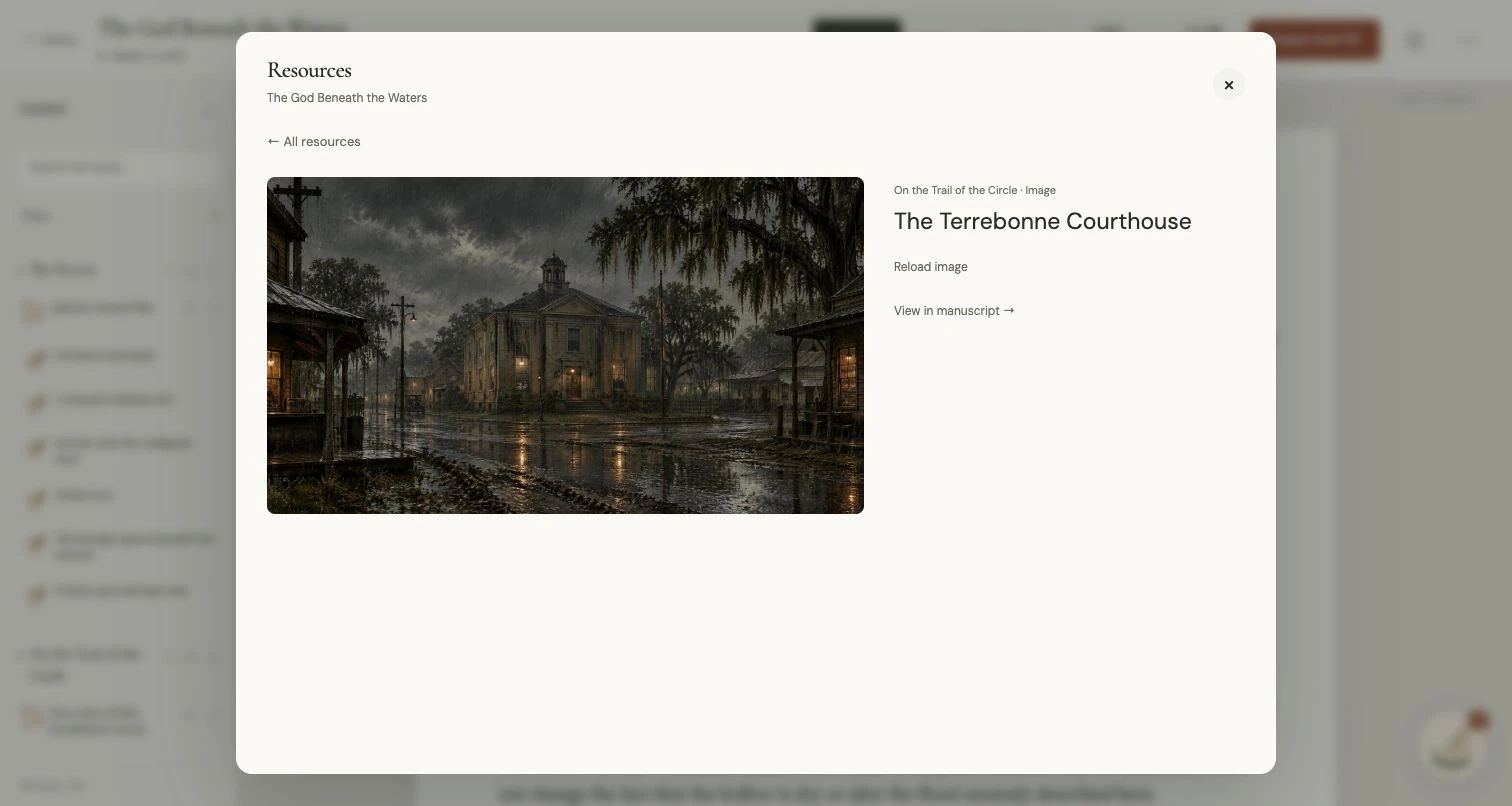
Task: Click the Terrebonne Courthouse image preview
Action: click(565, 345)
